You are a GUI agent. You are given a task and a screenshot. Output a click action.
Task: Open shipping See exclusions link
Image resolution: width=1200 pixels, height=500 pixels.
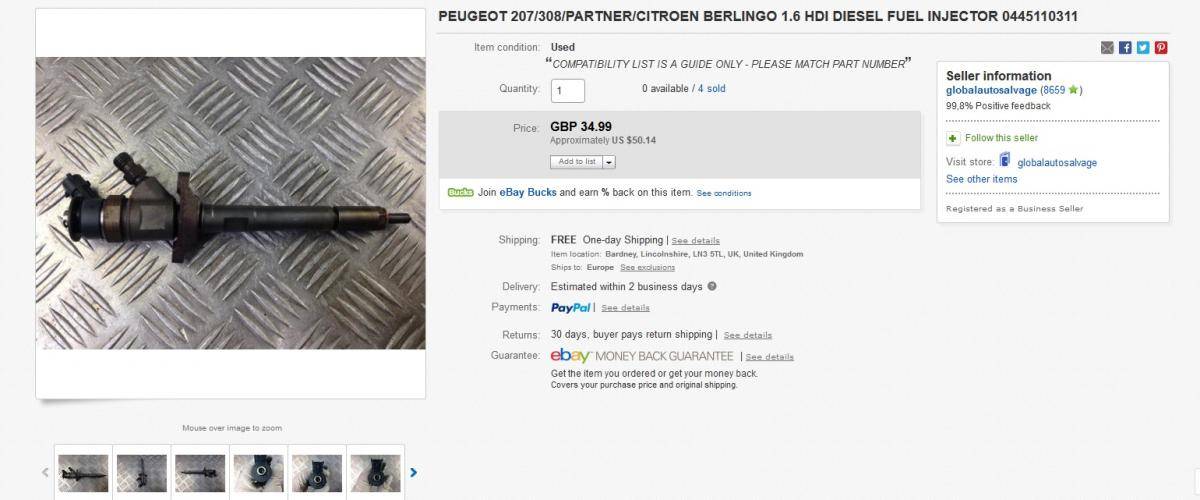coord(647,268)
